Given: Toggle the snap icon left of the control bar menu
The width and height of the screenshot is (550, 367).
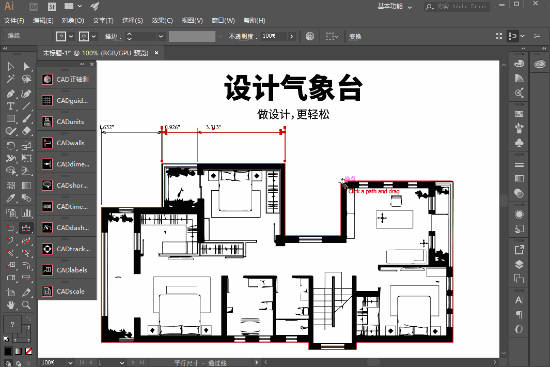Looking at the screenshot, I should tap(513, 36).
